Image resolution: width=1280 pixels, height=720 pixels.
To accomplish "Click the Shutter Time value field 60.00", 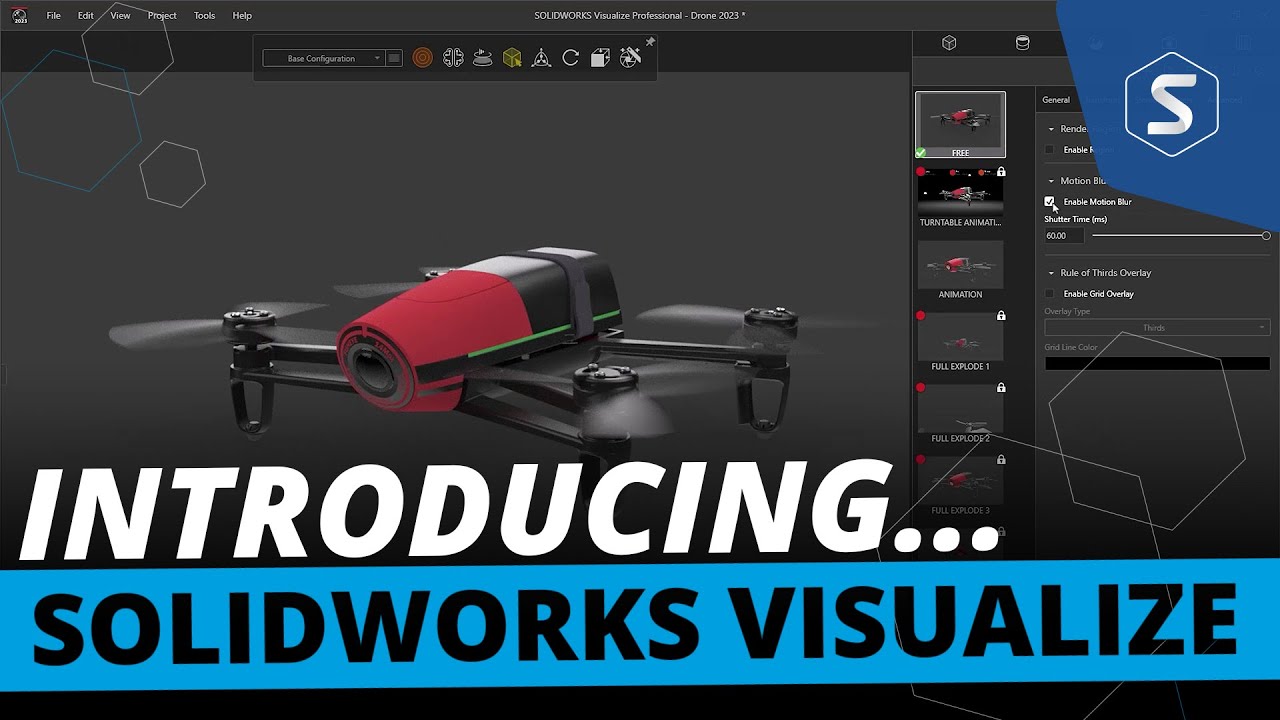I will click(x=1064, y=236).
